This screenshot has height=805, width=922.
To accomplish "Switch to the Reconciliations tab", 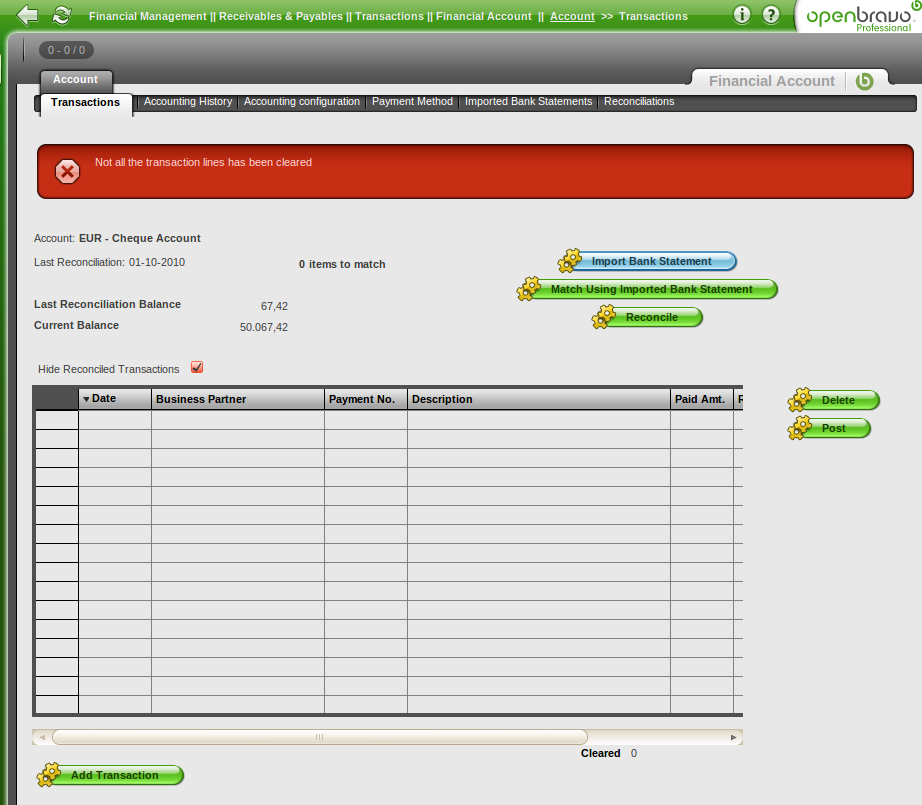I will pos(639,101).
